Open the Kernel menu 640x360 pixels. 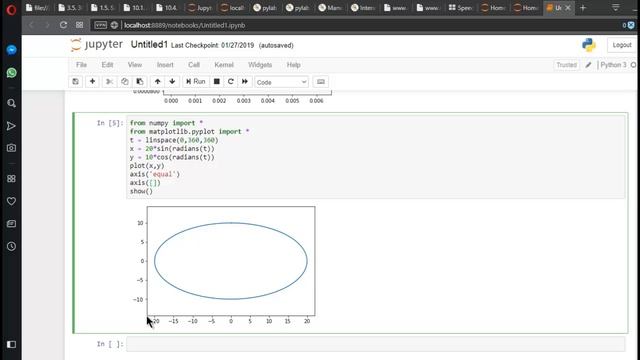pyautogui.click(x=224, y=65)
